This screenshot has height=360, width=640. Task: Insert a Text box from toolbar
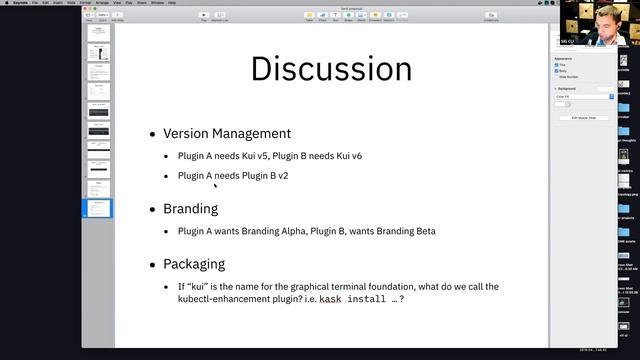click(336, 15)
